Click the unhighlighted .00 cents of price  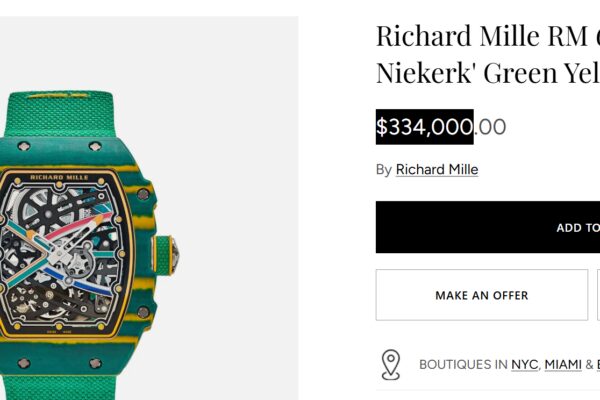pos(490,127)
